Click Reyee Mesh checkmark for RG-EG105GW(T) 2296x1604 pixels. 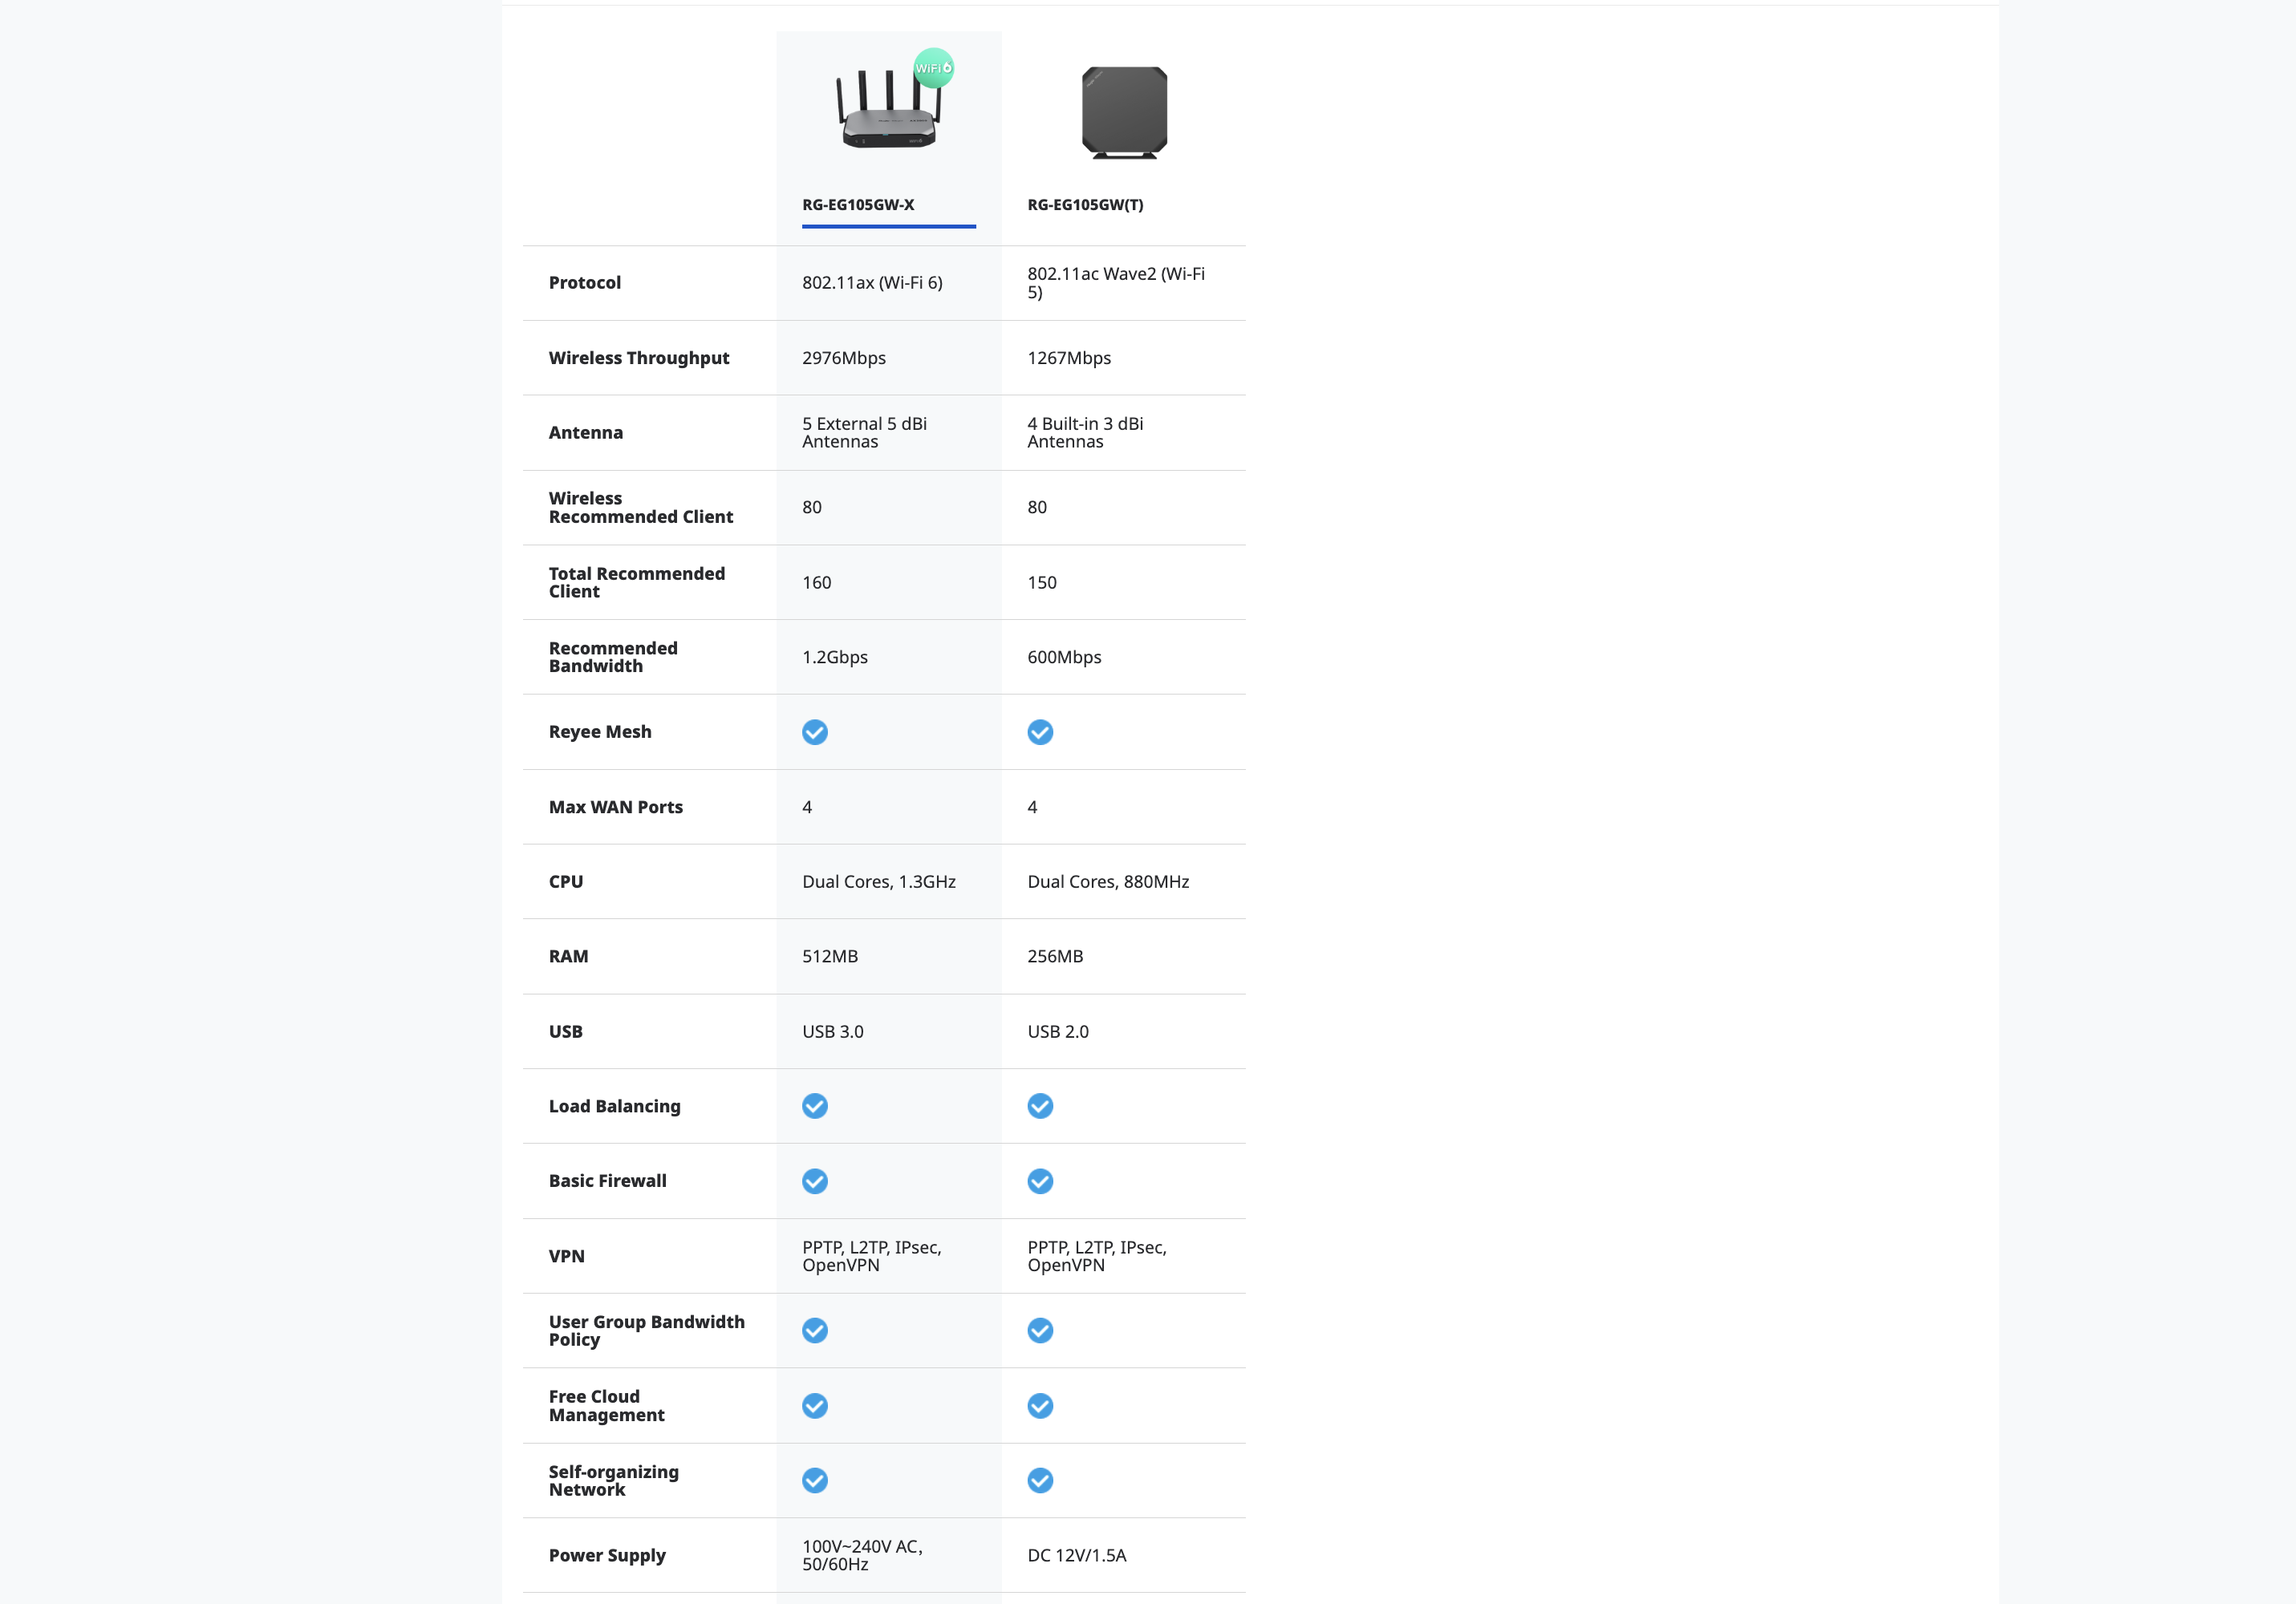1040,732
